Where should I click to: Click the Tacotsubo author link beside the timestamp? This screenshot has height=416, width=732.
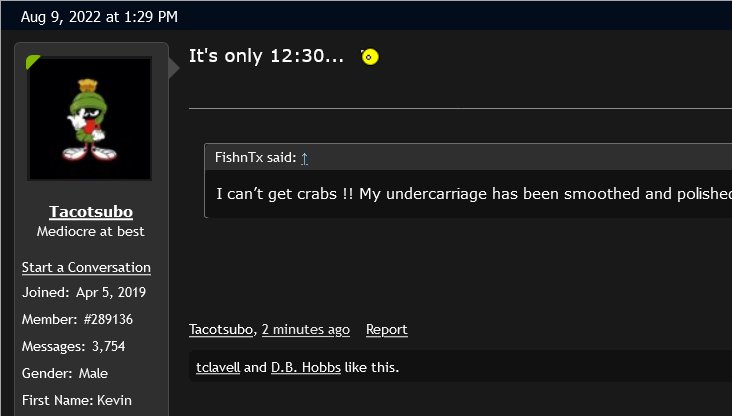(x=221, y=330)
